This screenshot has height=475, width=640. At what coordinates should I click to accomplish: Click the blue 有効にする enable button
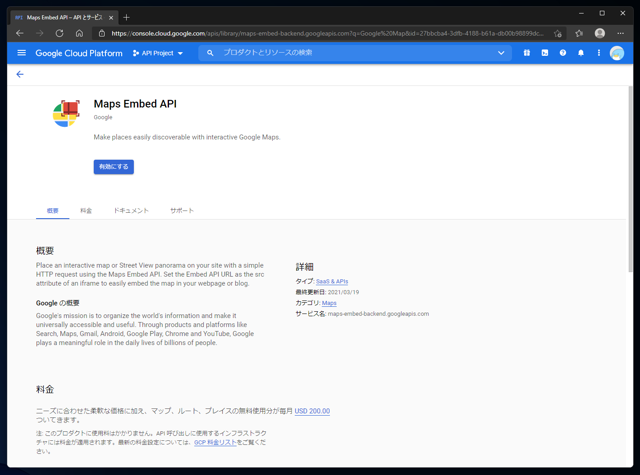click(113, 166)
